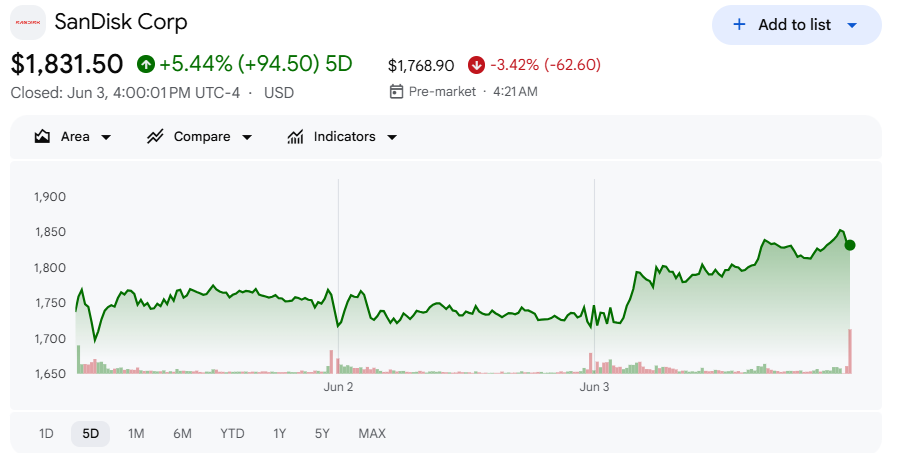Choose the YTD time range
Screen dimensions: 899x453
click(232, 434)
